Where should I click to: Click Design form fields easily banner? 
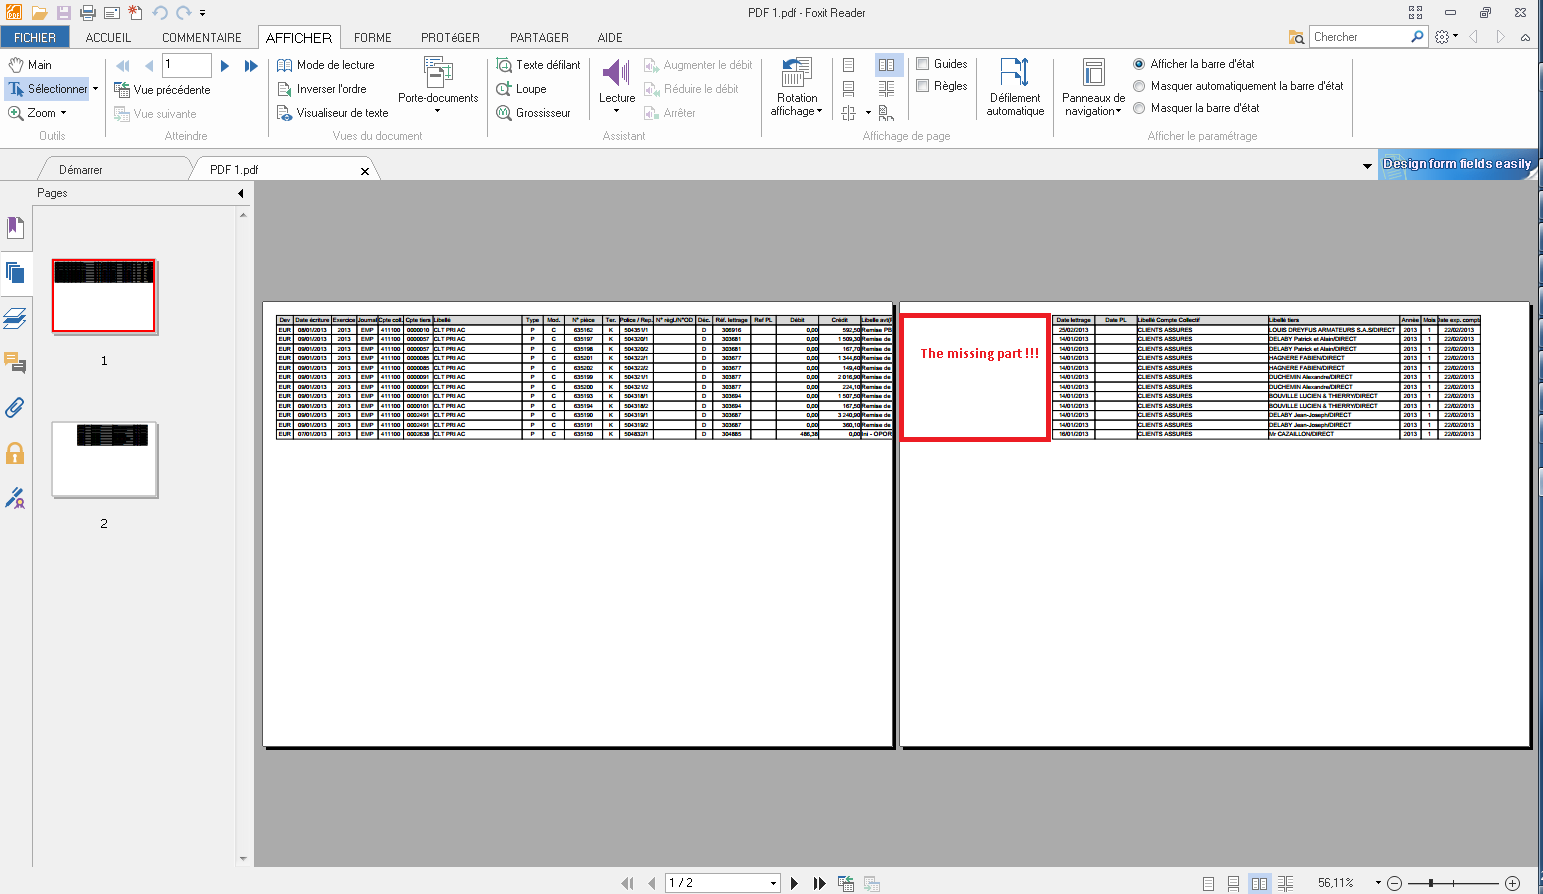[x=1456, y=164]
